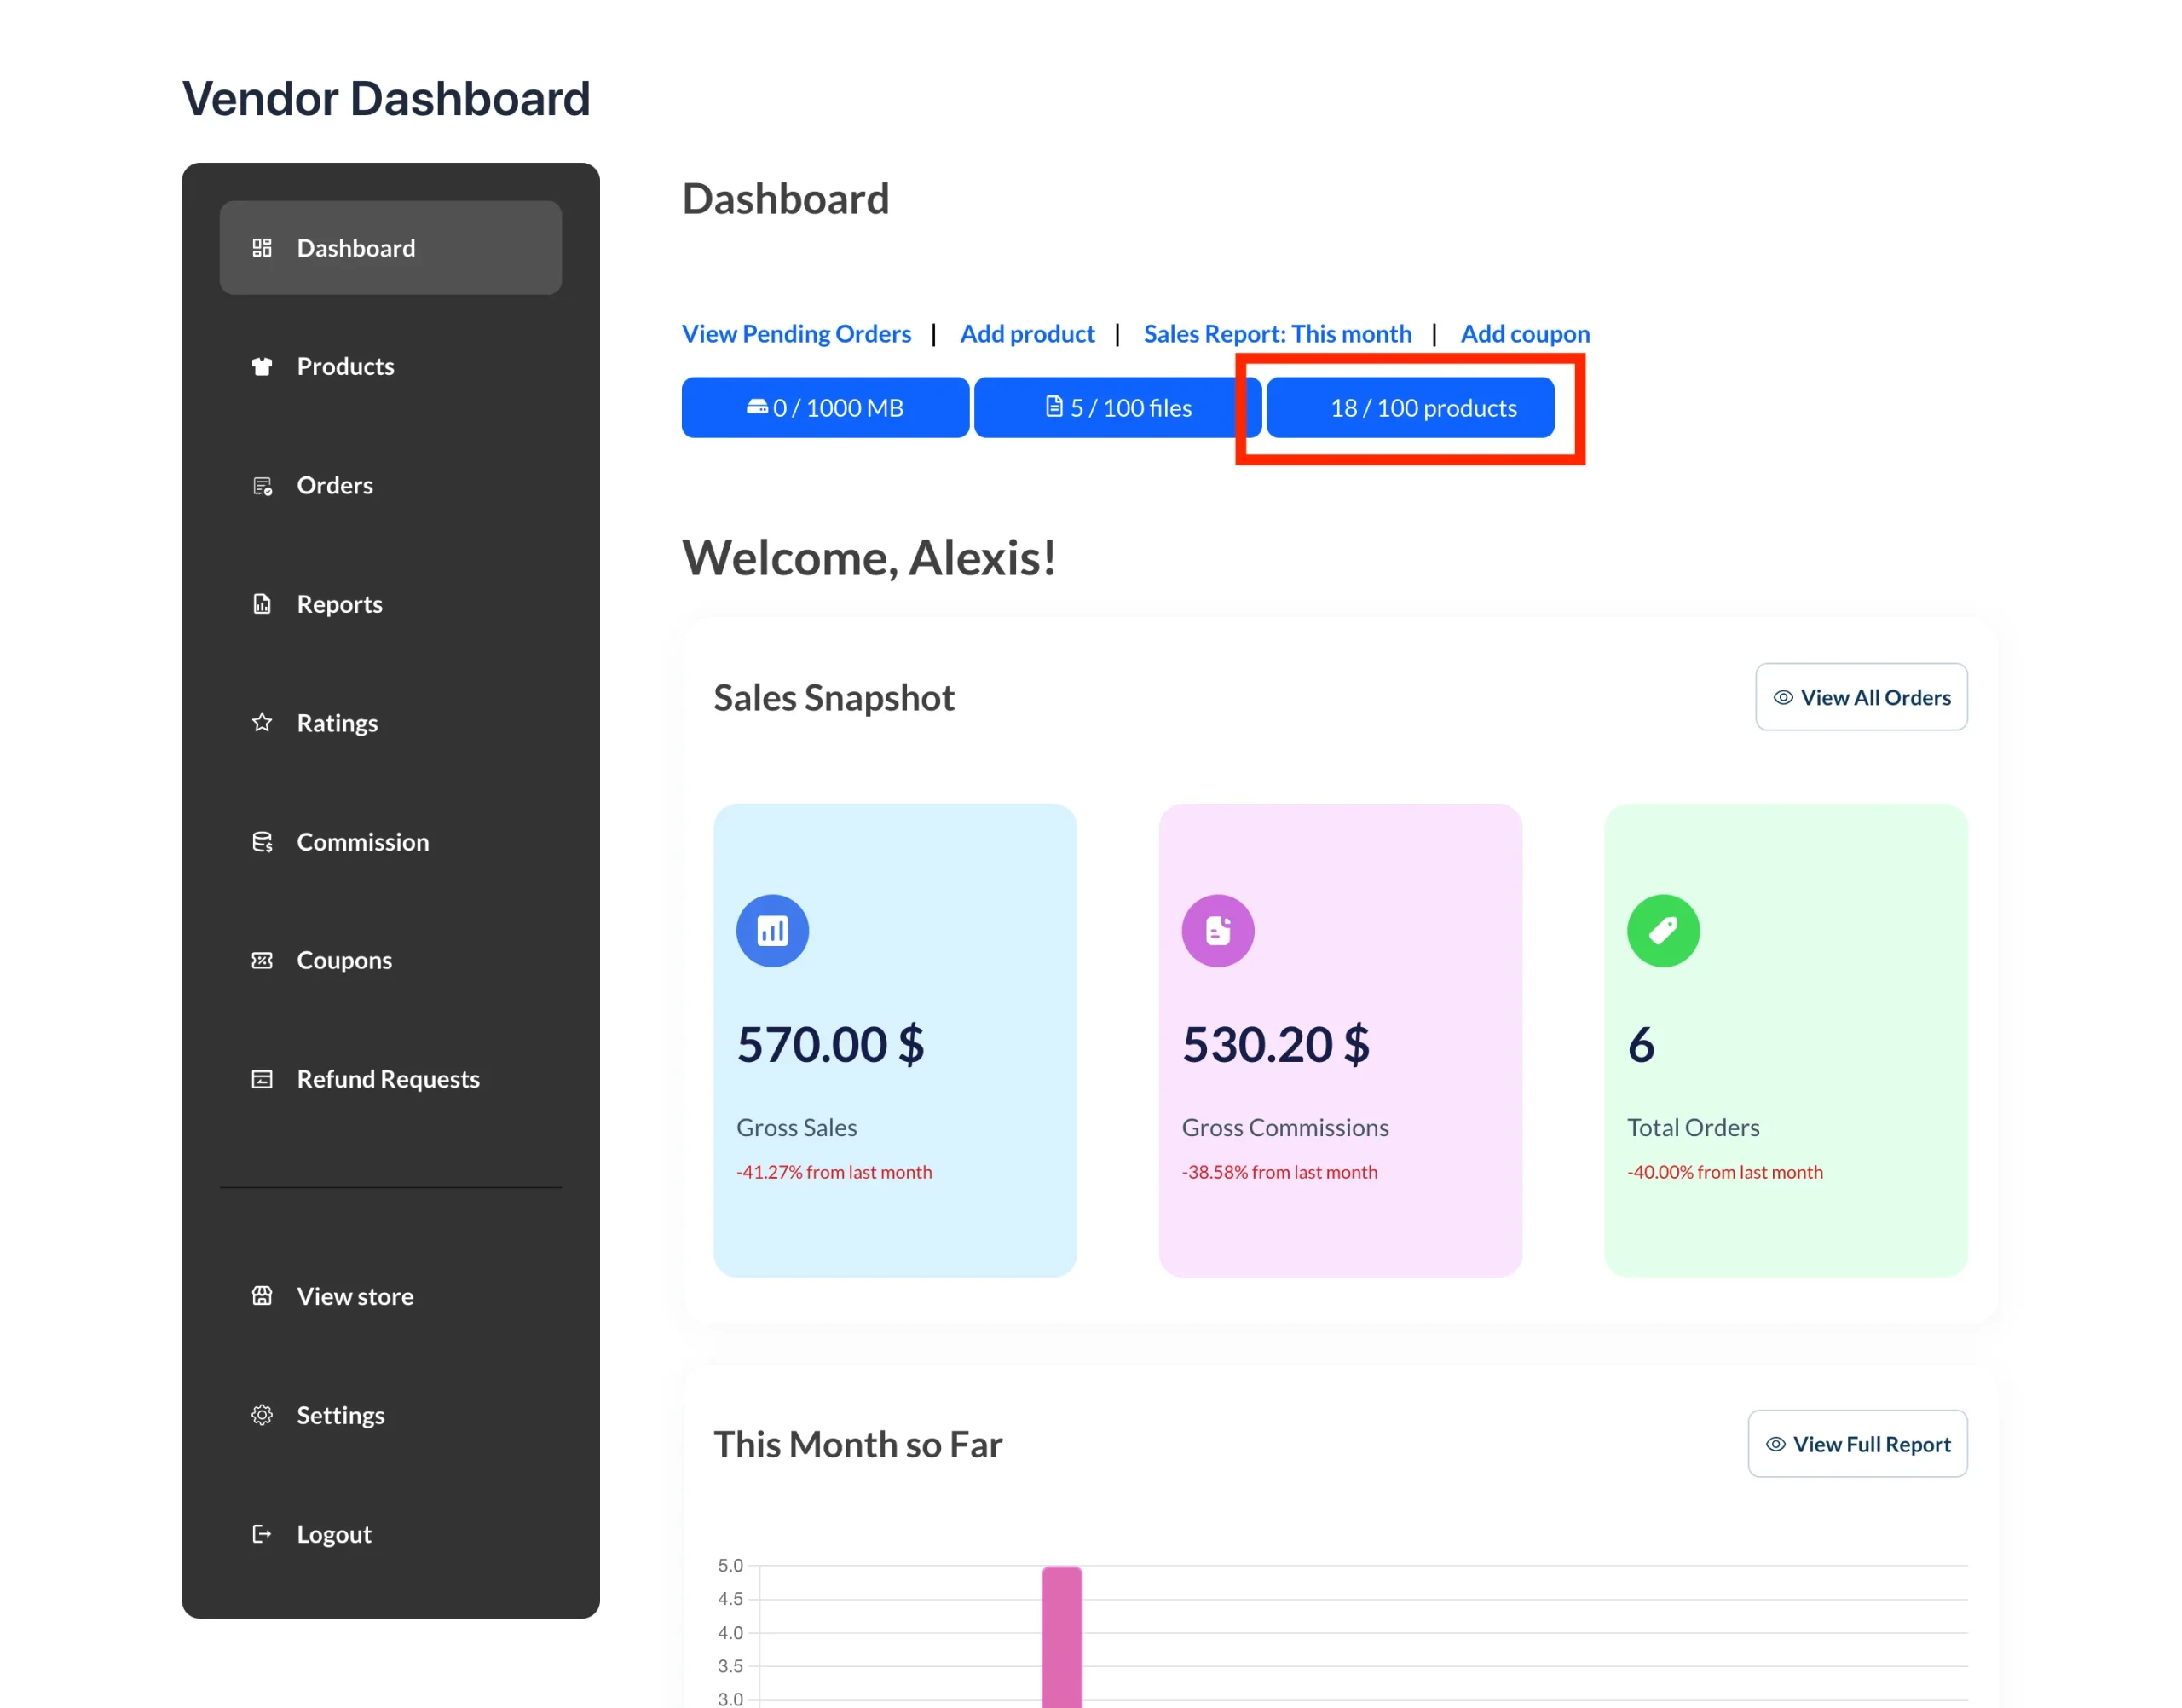Click the Add coupon link

pos(1525,333)
